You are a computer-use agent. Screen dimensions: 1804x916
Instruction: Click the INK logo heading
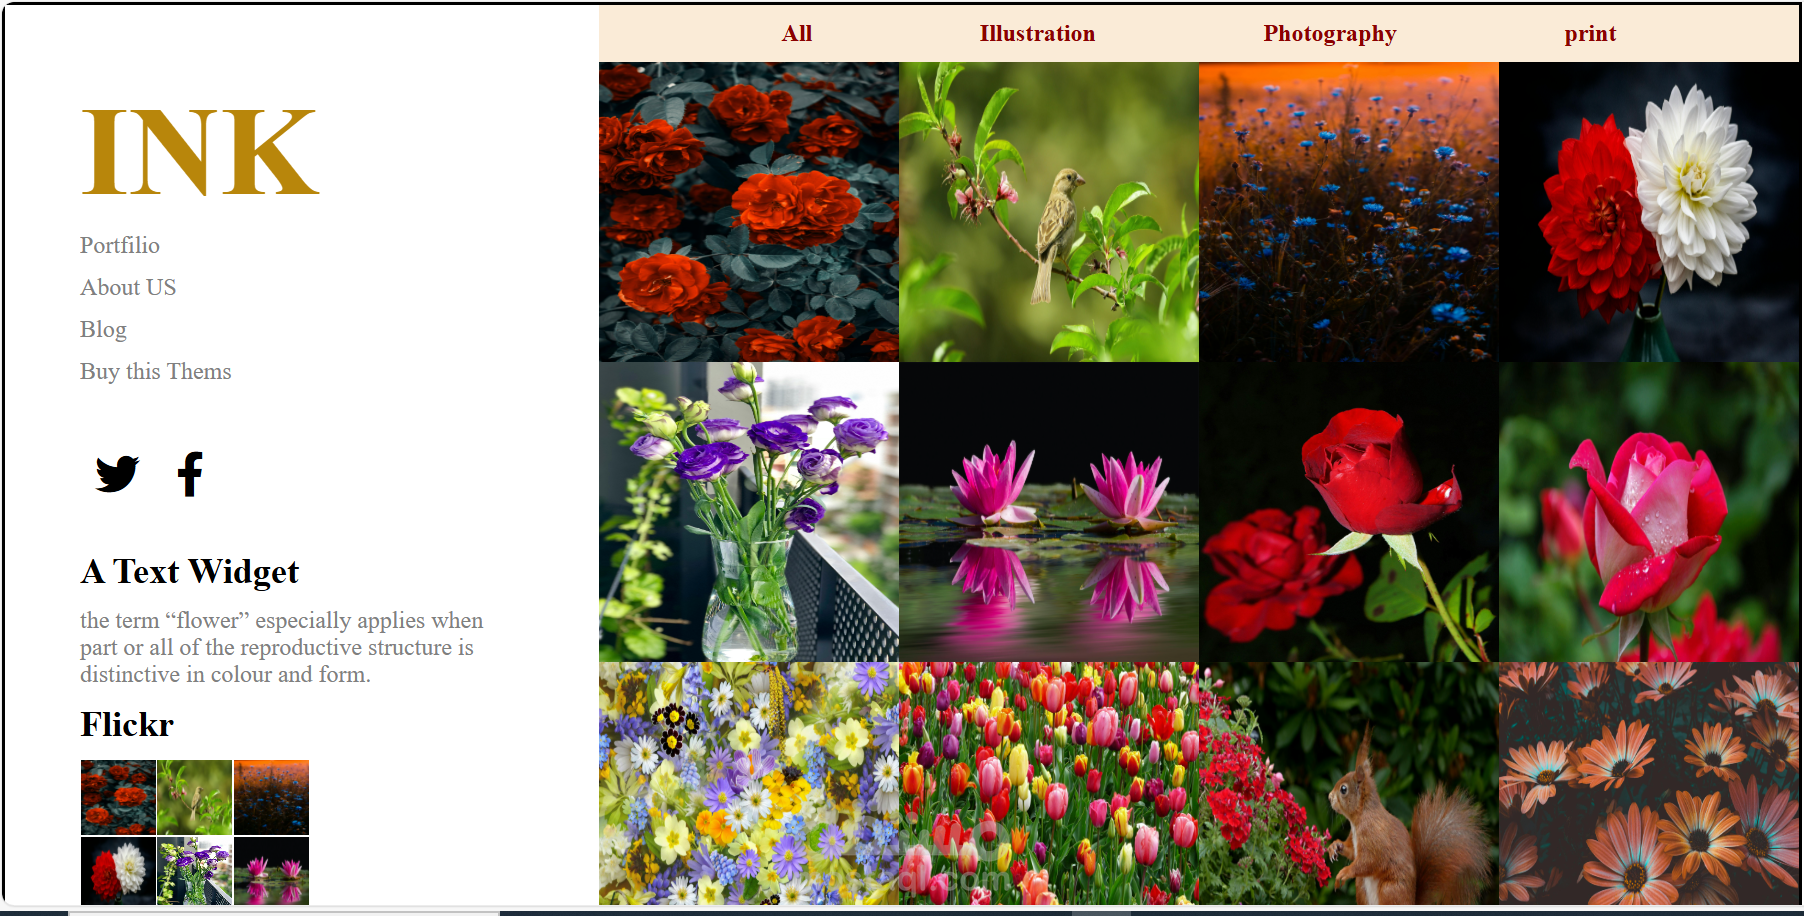coord(199,152)
